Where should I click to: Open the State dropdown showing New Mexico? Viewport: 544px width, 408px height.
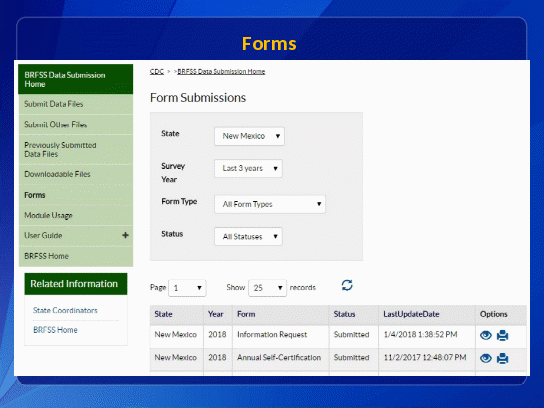(249, 136)
